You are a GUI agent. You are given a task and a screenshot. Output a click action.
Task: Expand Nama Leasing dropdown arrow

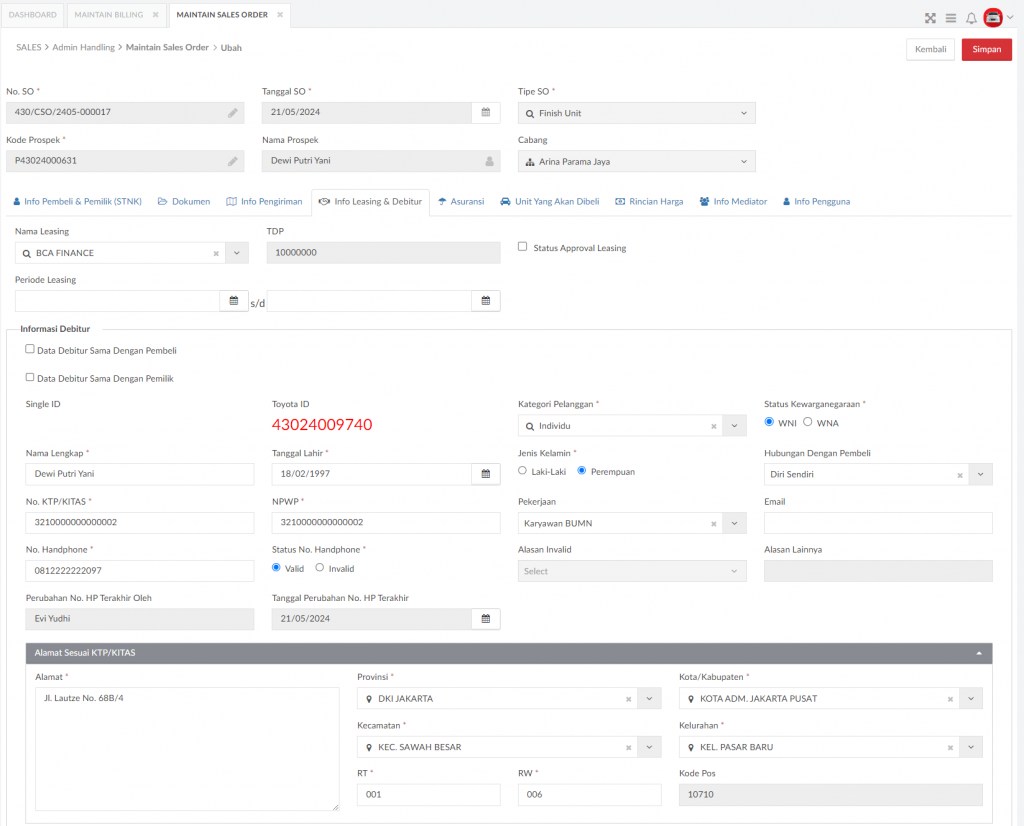click(237, 253)
